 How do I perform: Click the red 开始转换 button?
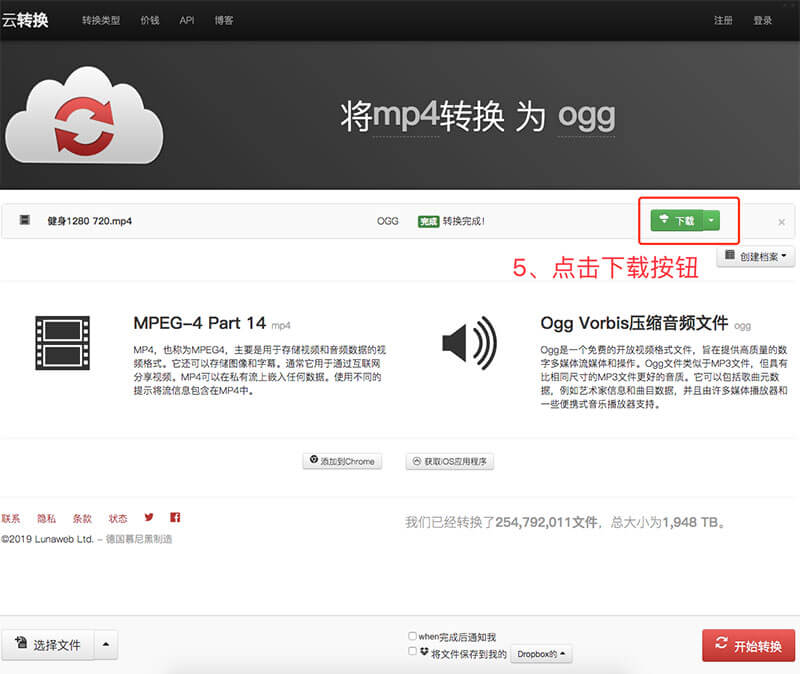pyautogui.click(x=748, y=645)
